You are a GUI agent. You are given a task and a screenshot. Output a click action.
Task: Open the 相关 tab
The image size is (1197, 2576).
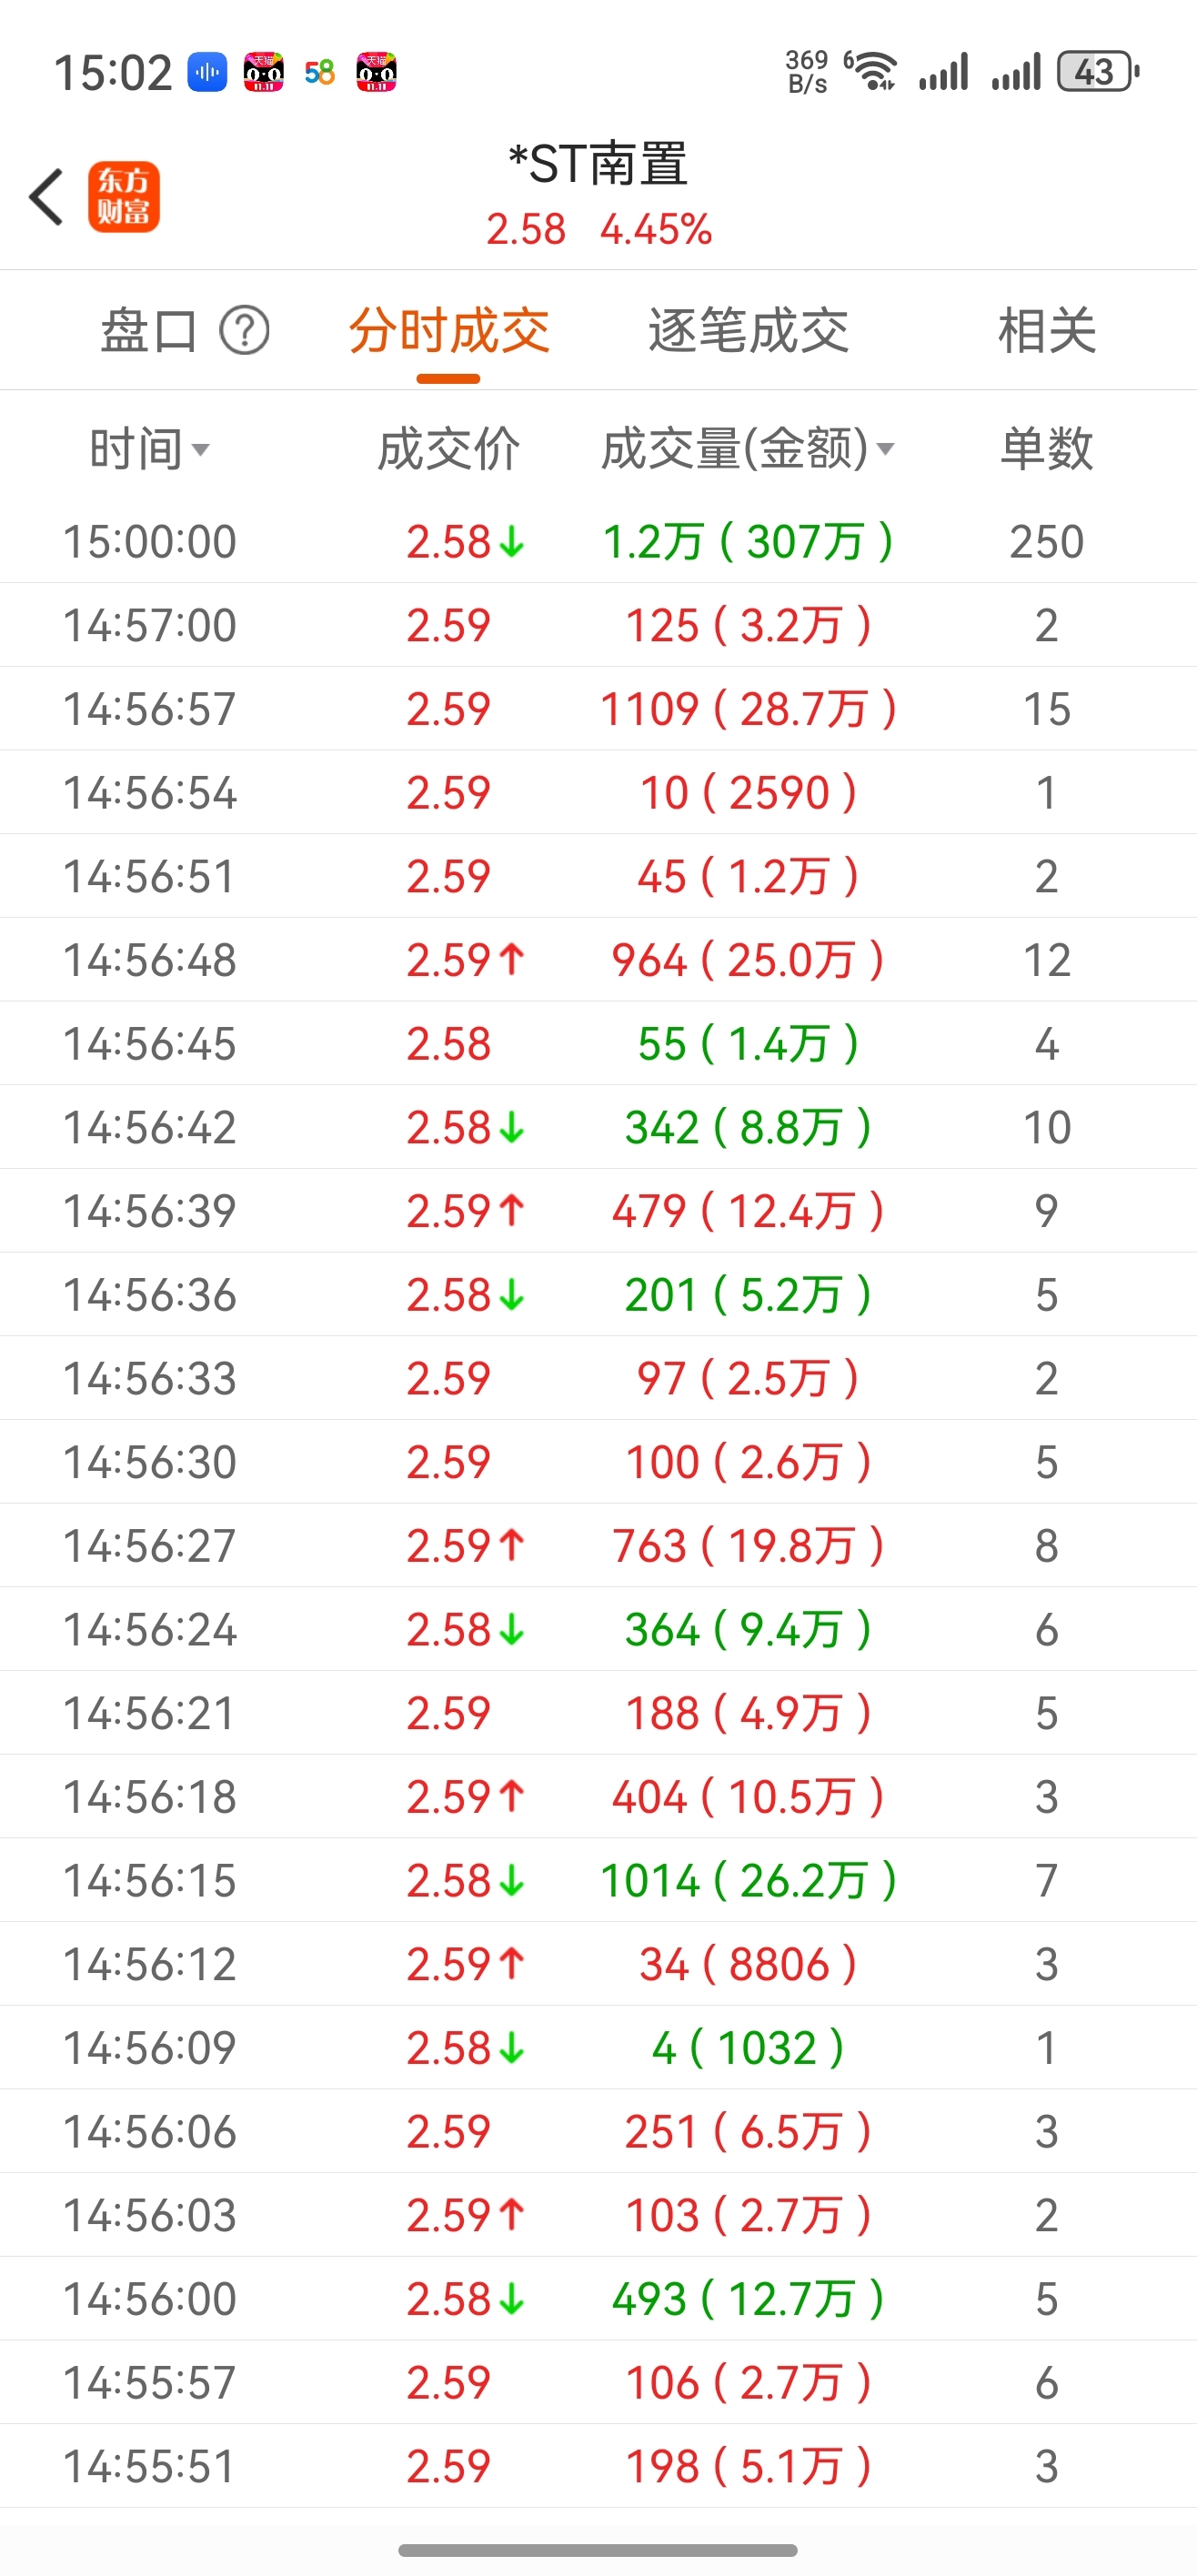click(x=1046, y=331)
